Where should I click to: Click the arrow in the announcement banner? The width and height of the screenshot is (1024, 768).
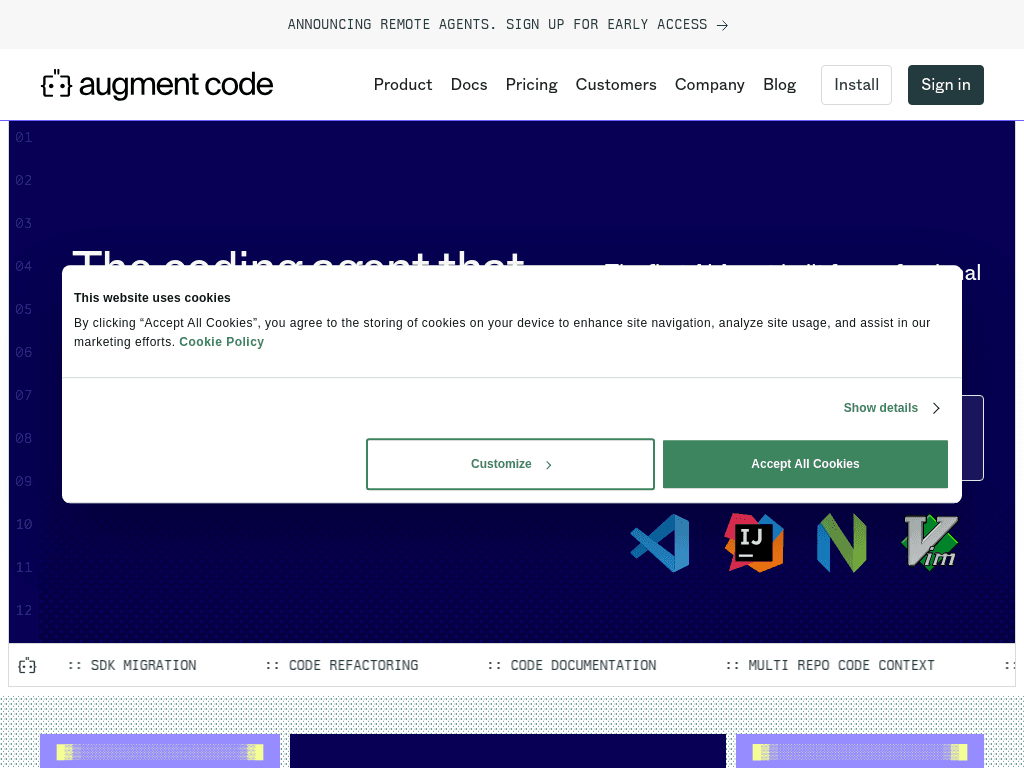tap(722, 25)
